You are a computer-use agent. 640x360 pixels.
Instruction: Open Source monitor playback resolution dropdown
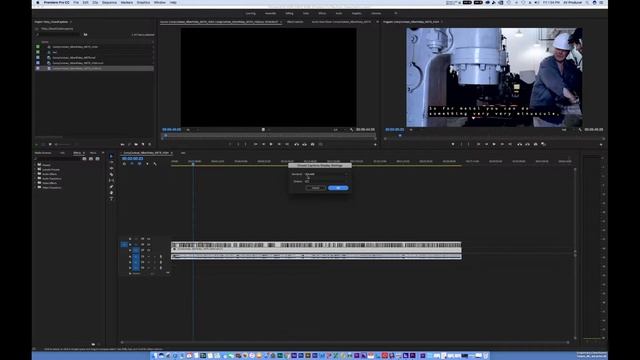pyautogui.click(x=337, y=130)
